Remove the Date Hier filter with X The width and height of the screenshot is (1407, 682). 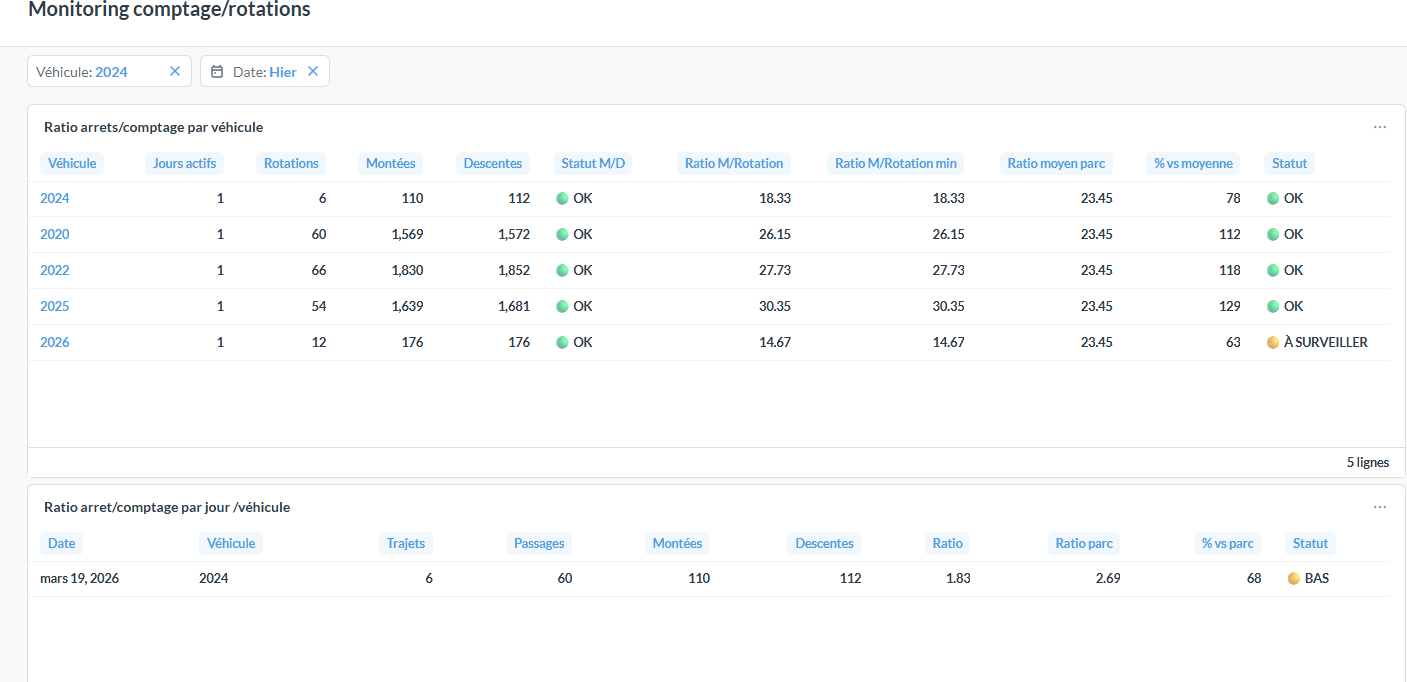pyautogui.click(x=313, y=71)
